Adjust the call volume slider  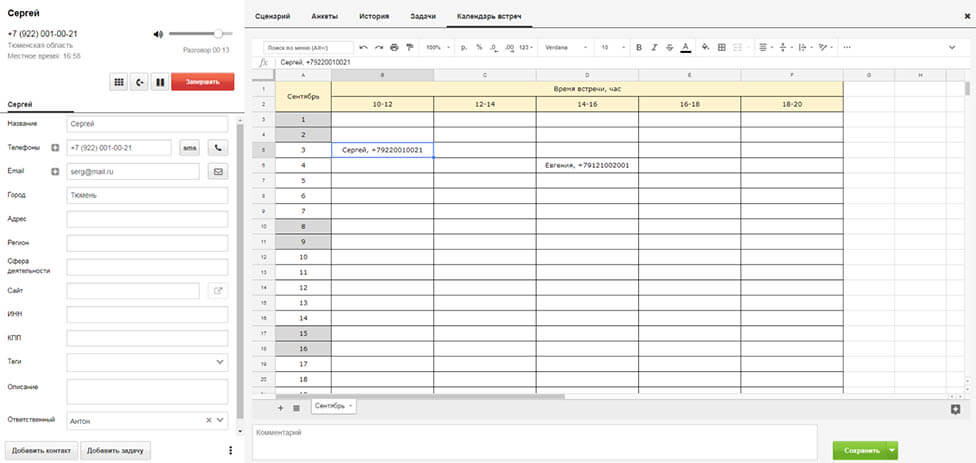217,34
